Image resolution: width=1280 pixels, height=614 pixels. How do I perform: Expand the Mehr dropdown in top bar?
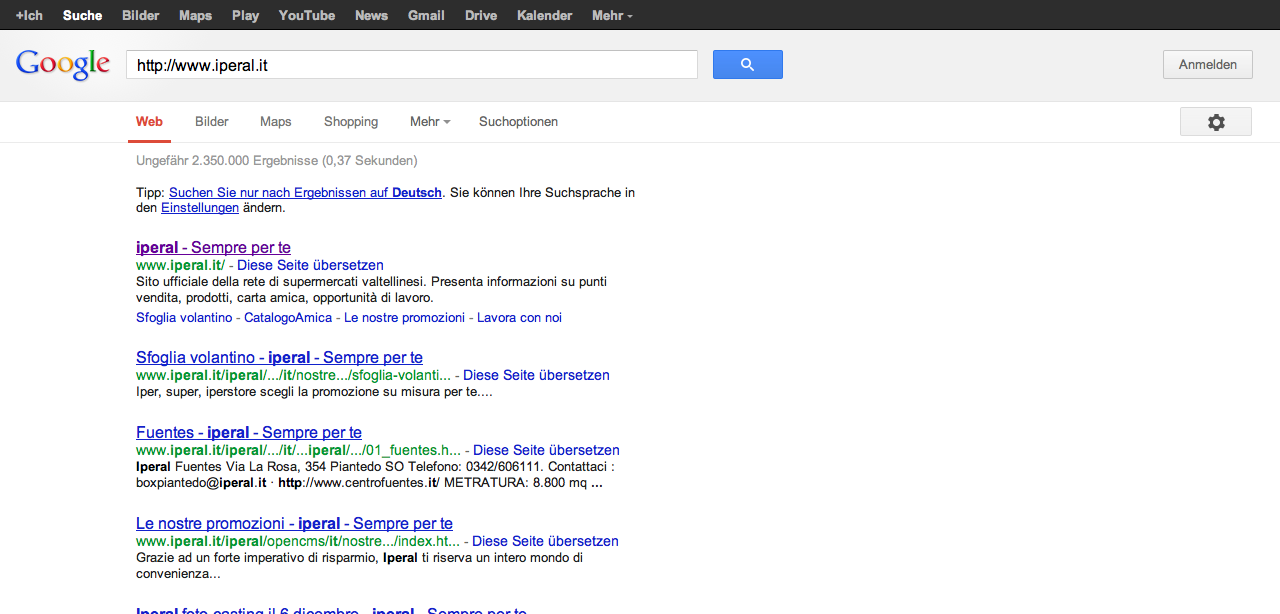pyautogui.click(x=611, y=16)
